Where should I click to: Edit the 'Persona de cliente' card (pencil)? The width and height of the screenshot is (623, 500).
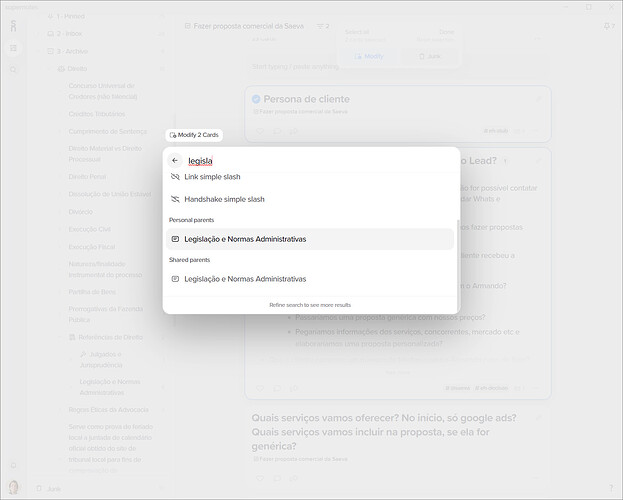[x=539, y=99]
